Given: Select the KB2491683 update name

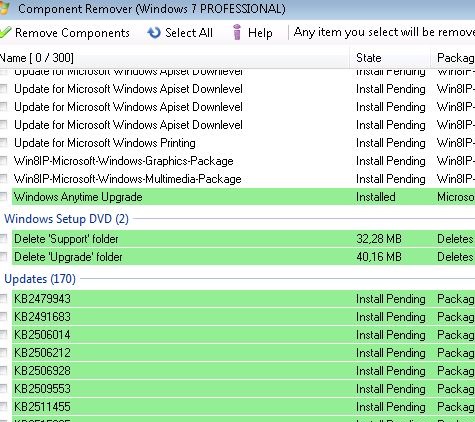Looking at the screenshot, I should point(42,317).
